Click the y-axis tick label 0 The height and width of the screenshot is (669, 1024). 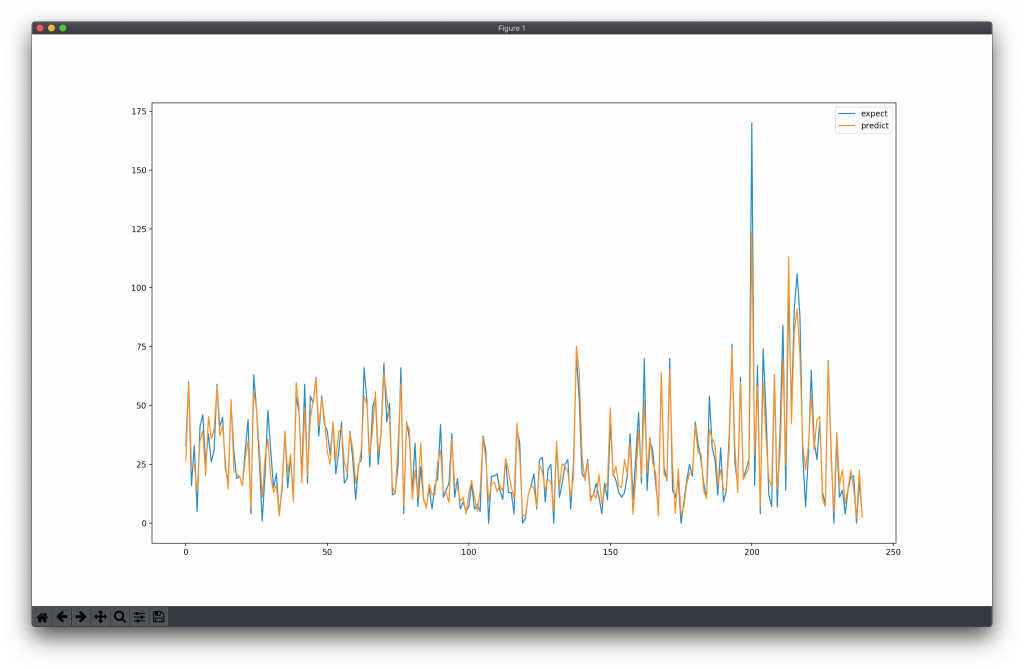[x=144, y=523]
